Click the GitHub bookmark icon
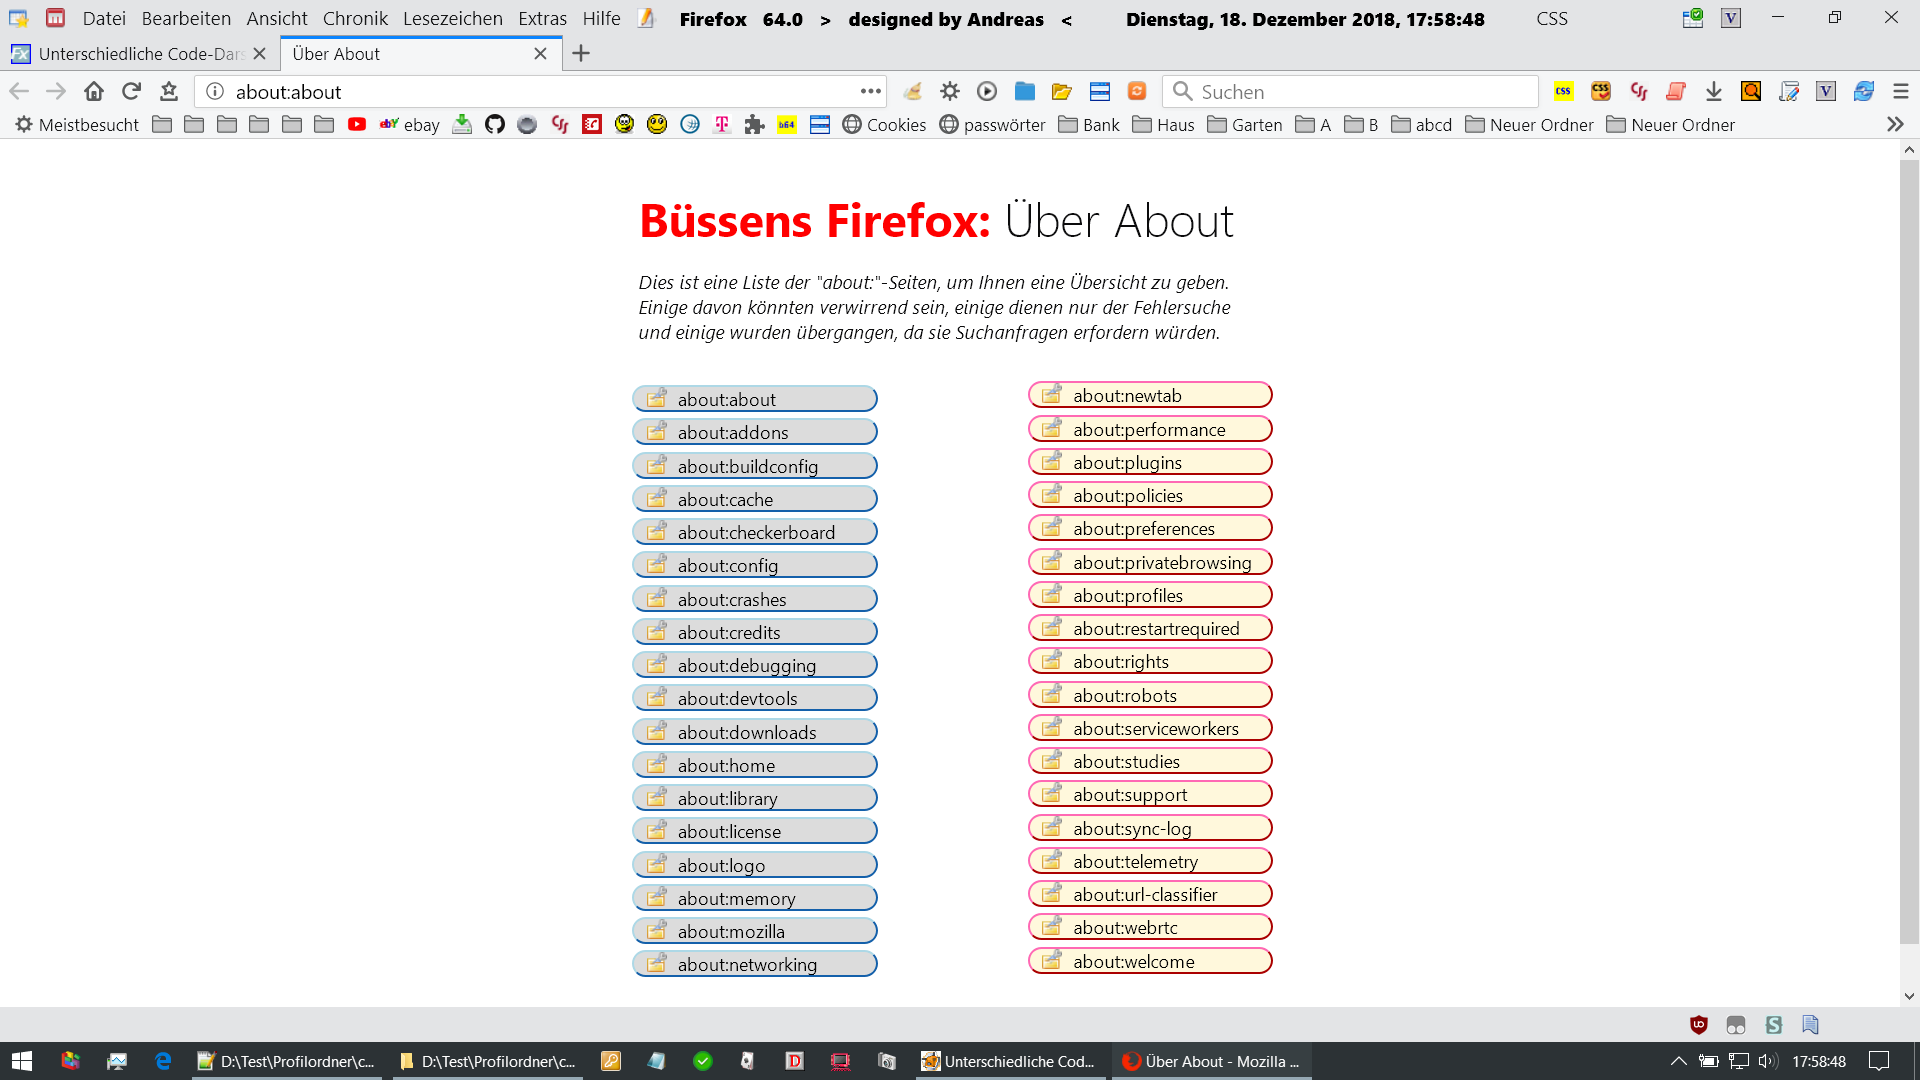This screenshot has height=1080, width=1920. (x=494, y=124)
